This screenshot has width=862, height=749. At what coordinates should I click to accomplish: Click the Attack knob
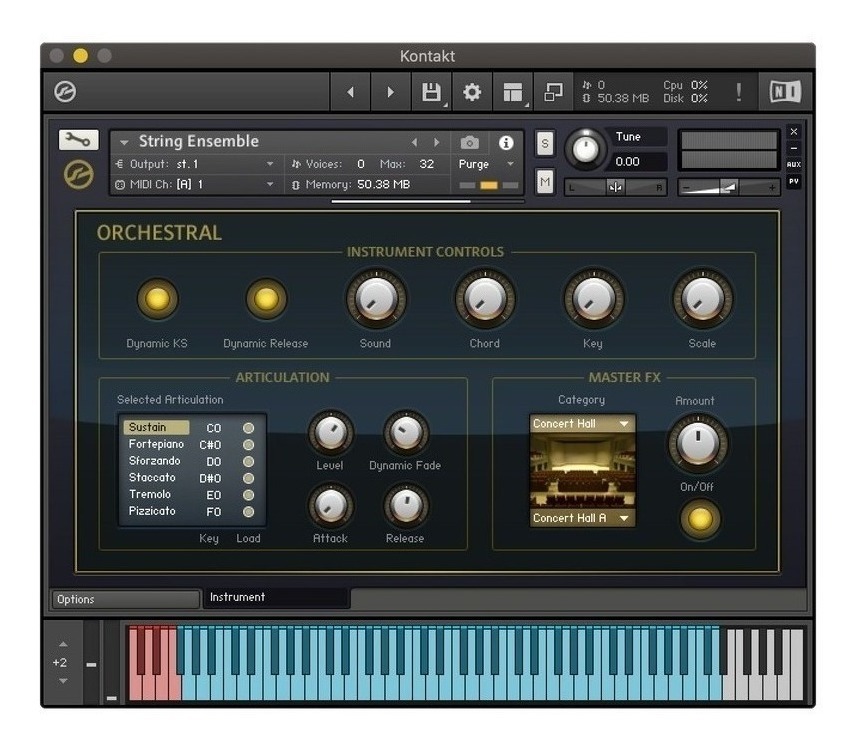click(330, 505)
